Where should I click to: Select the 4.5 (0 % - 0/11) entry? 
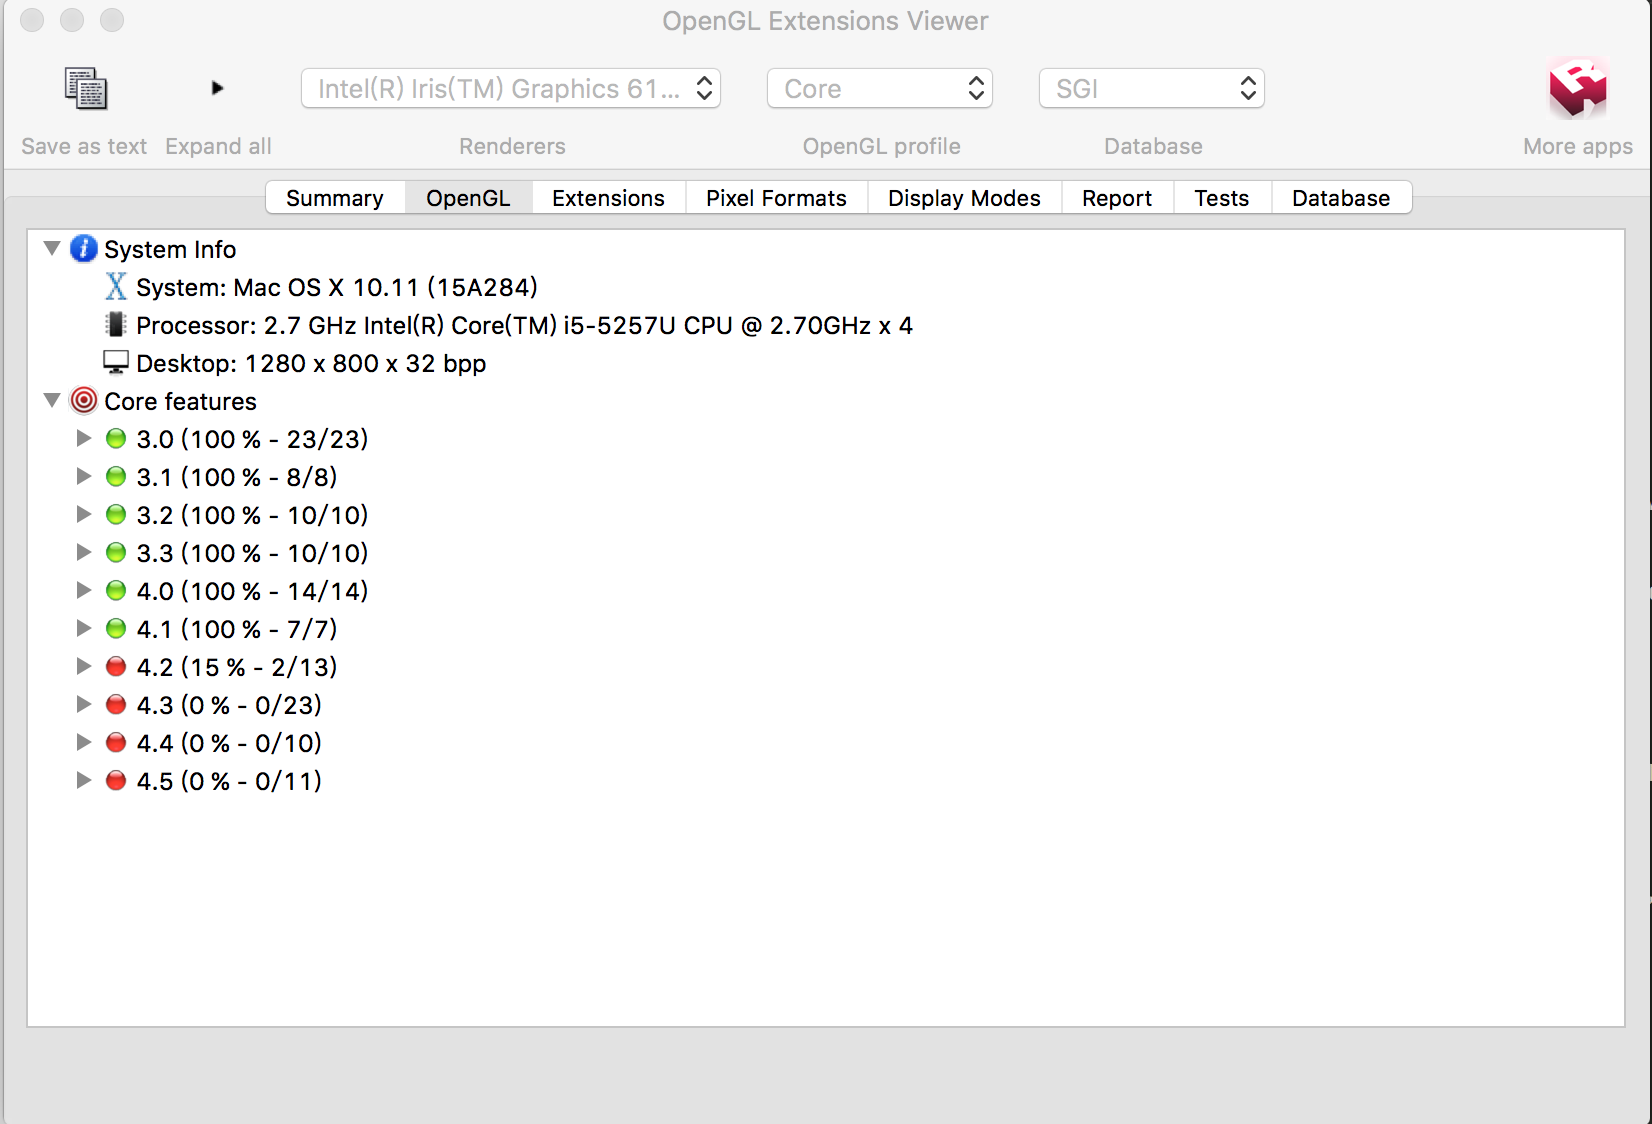[x=229, y=781]
